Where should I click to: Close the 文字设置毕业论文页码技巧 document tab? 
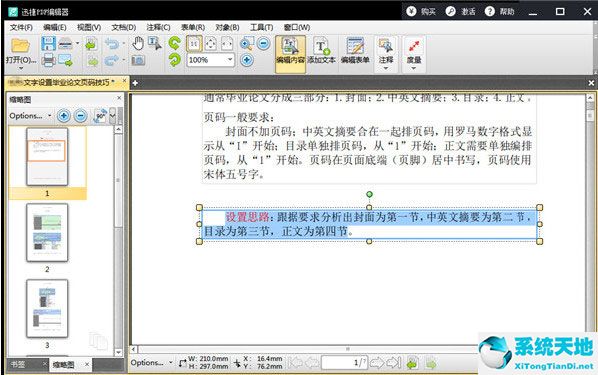[124, 81]
